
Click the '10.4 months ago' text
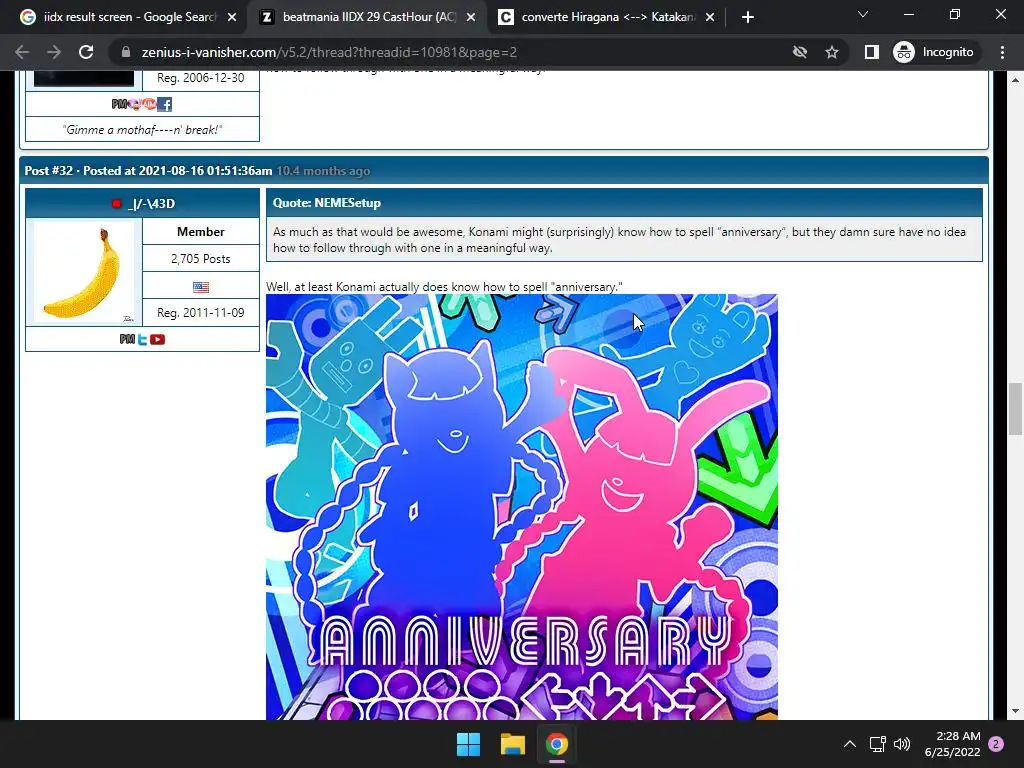coord(323,171)
